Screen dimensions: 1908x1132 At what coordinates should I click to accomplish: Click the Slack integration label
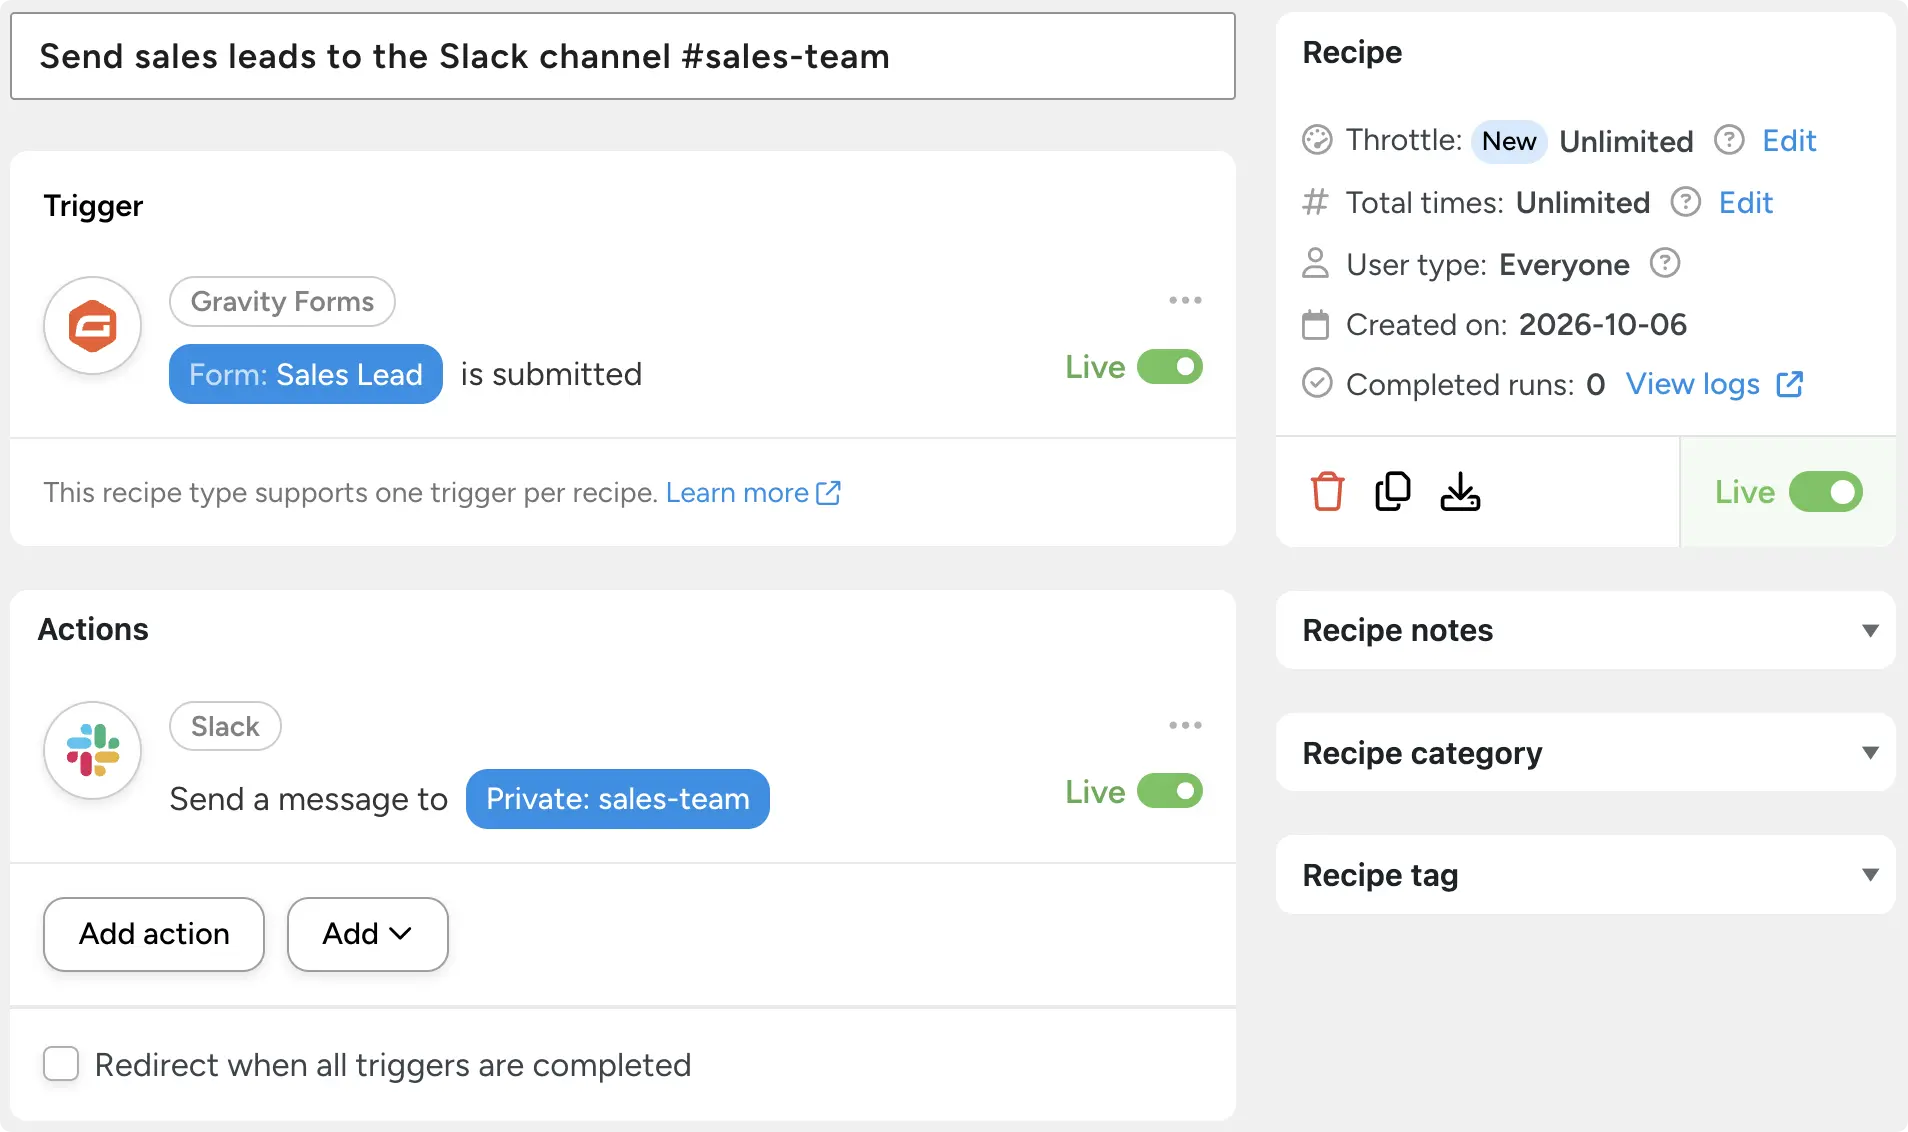coord(225,726)
